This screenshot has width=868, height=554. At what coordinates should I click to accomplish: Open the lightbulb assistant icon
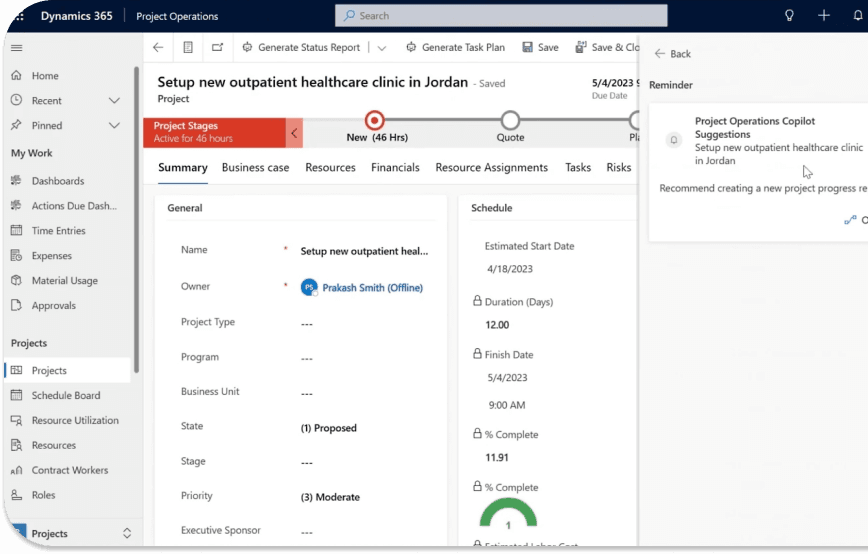pyautogui.click(x=789, y=15)
